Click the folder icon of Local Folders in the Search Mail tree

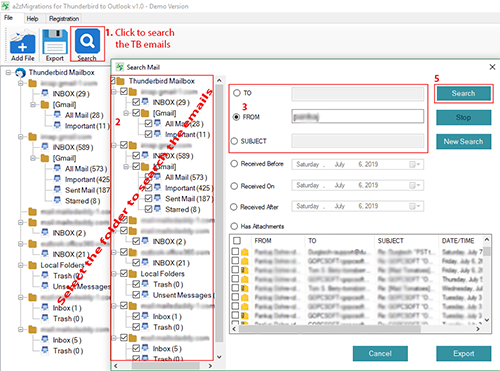(133, 274)
